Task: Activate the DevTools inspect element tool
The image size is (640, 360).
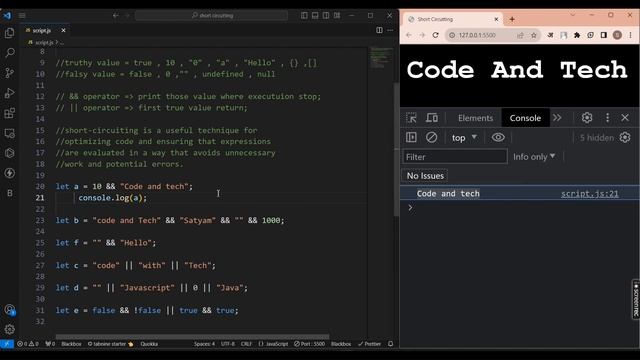Action: [411, 118]
